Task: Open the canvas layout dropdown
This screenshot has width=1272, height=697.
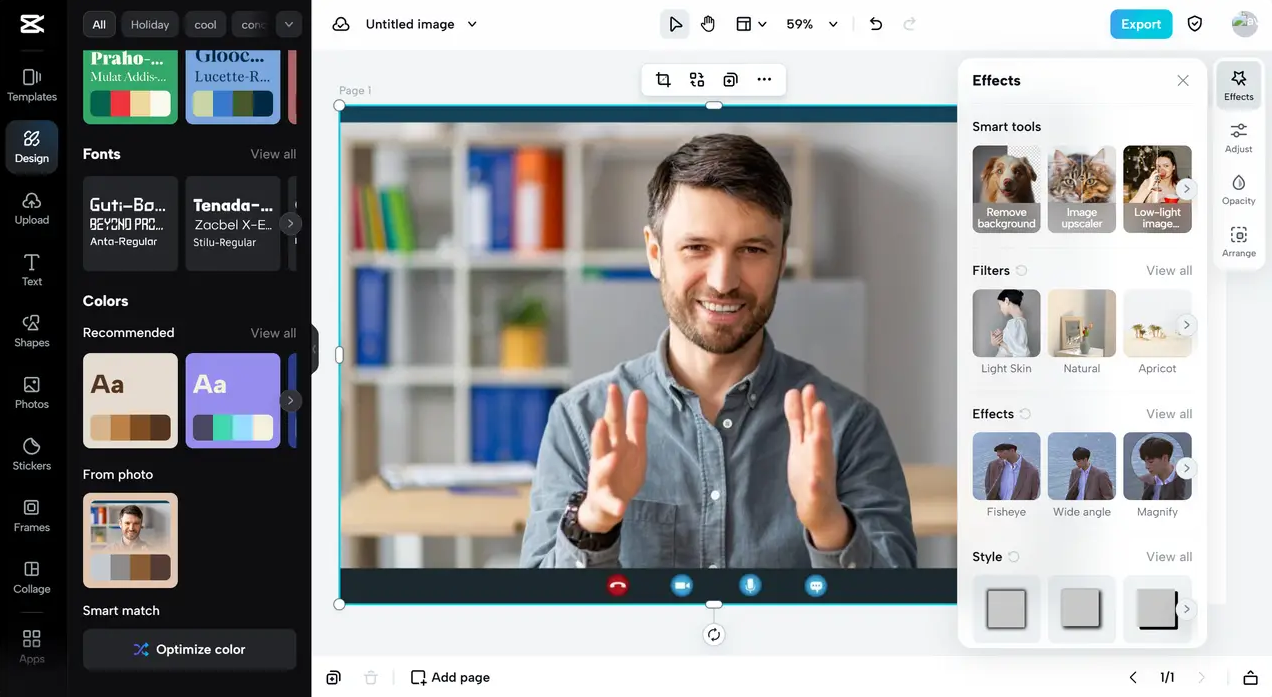Action: pyautogui.click(x=751, y=24)
